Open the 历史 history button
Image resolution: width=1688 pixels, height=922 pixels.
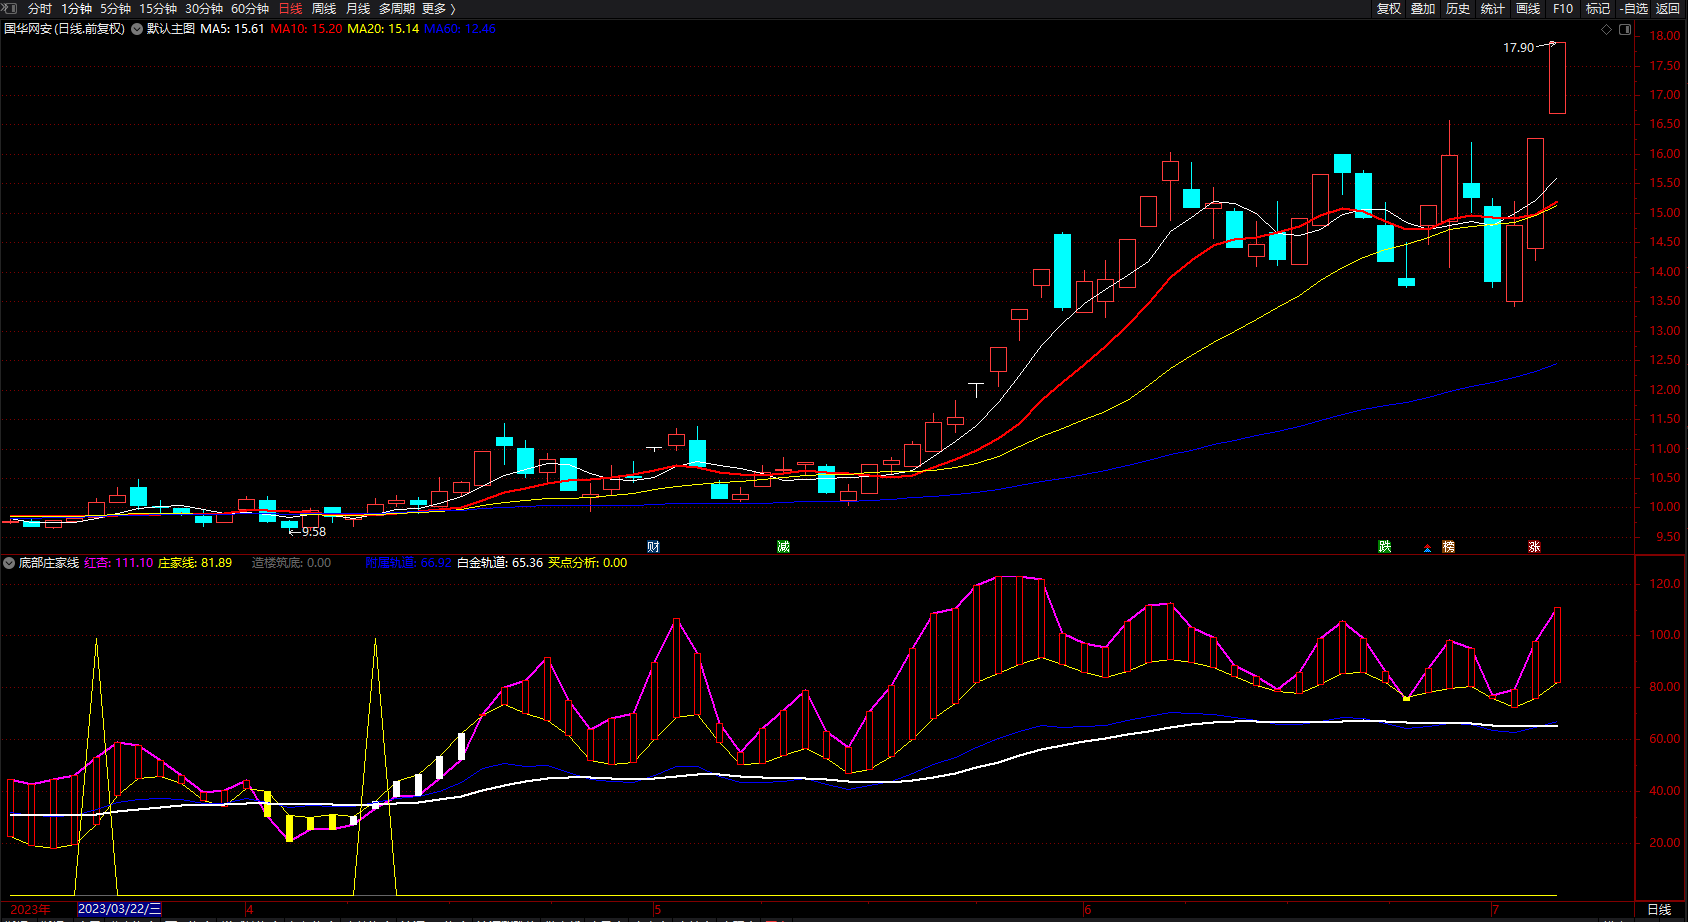pyautogui.click(x=1458, y=8)
